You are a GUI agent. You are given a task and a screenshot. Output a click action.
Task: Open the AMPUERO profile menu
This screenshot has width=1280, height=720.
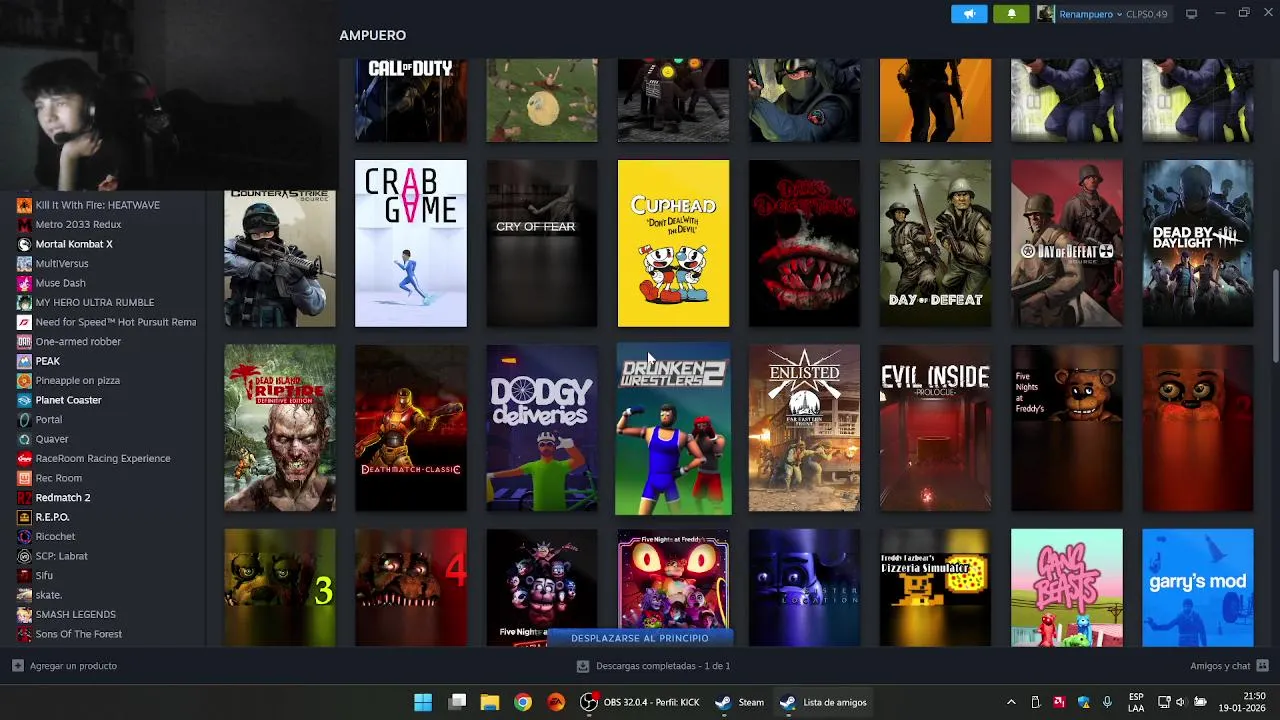point(373,35)
